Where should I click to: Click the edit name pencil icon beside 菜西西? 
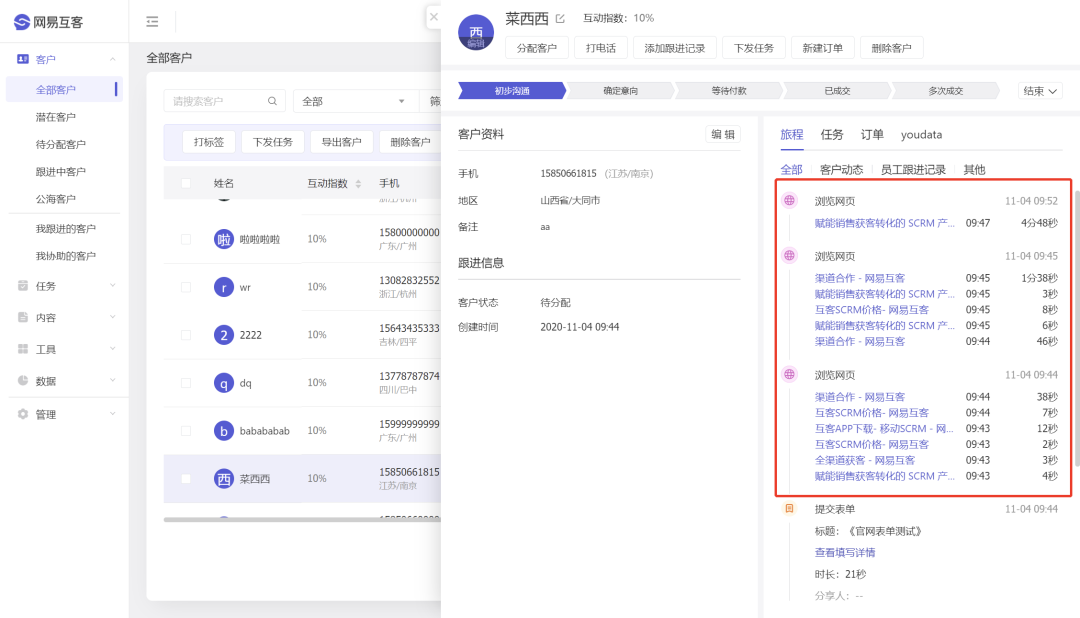pyautogui.click(x=560, y=19)
